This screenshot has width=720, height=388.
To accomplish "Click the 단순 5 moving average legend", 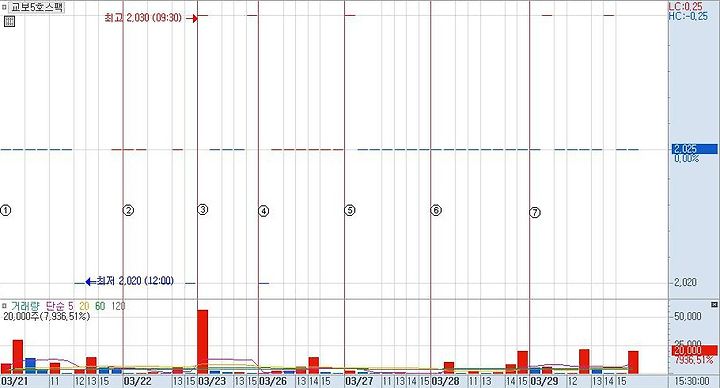I will (x=60, y=306).
